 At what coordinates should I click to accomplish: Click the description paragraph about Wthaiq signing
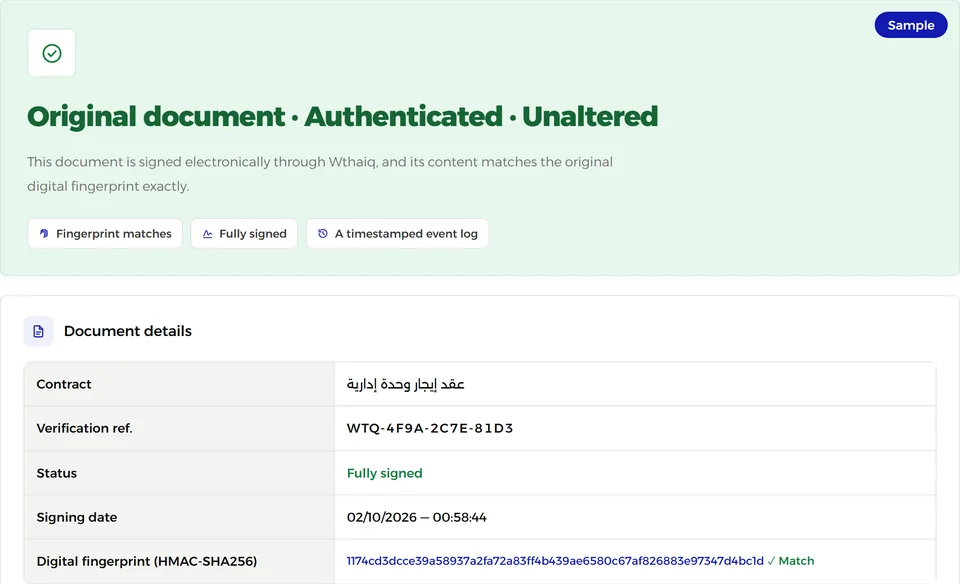pos(320,174)
